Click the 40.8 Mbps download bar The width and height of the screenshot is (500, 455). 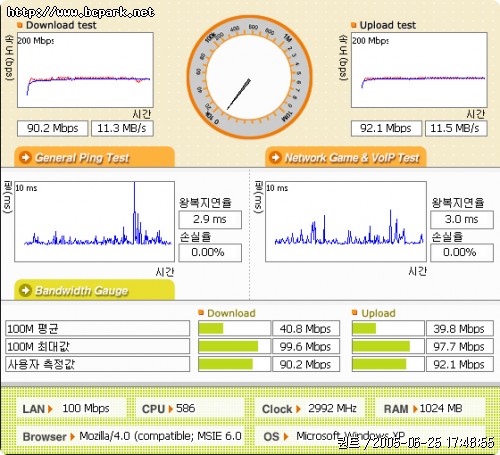tap(234, 329)
